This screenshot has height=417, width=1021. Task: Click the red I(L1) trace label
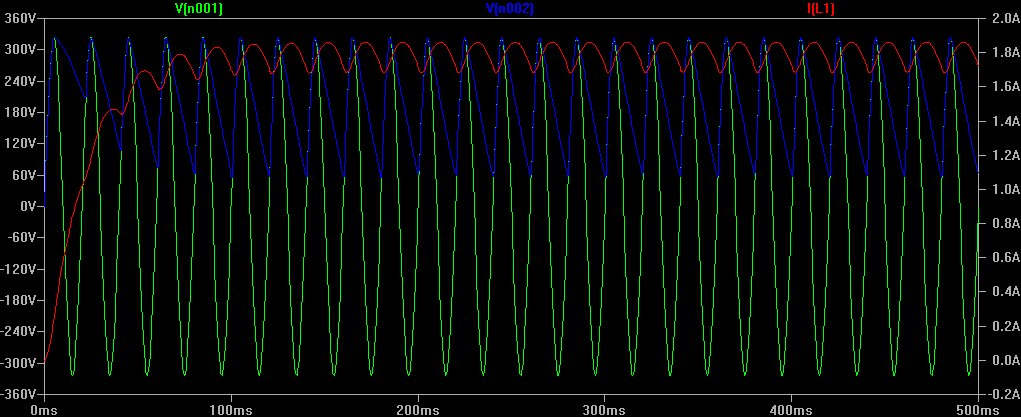tap(820, 9)
